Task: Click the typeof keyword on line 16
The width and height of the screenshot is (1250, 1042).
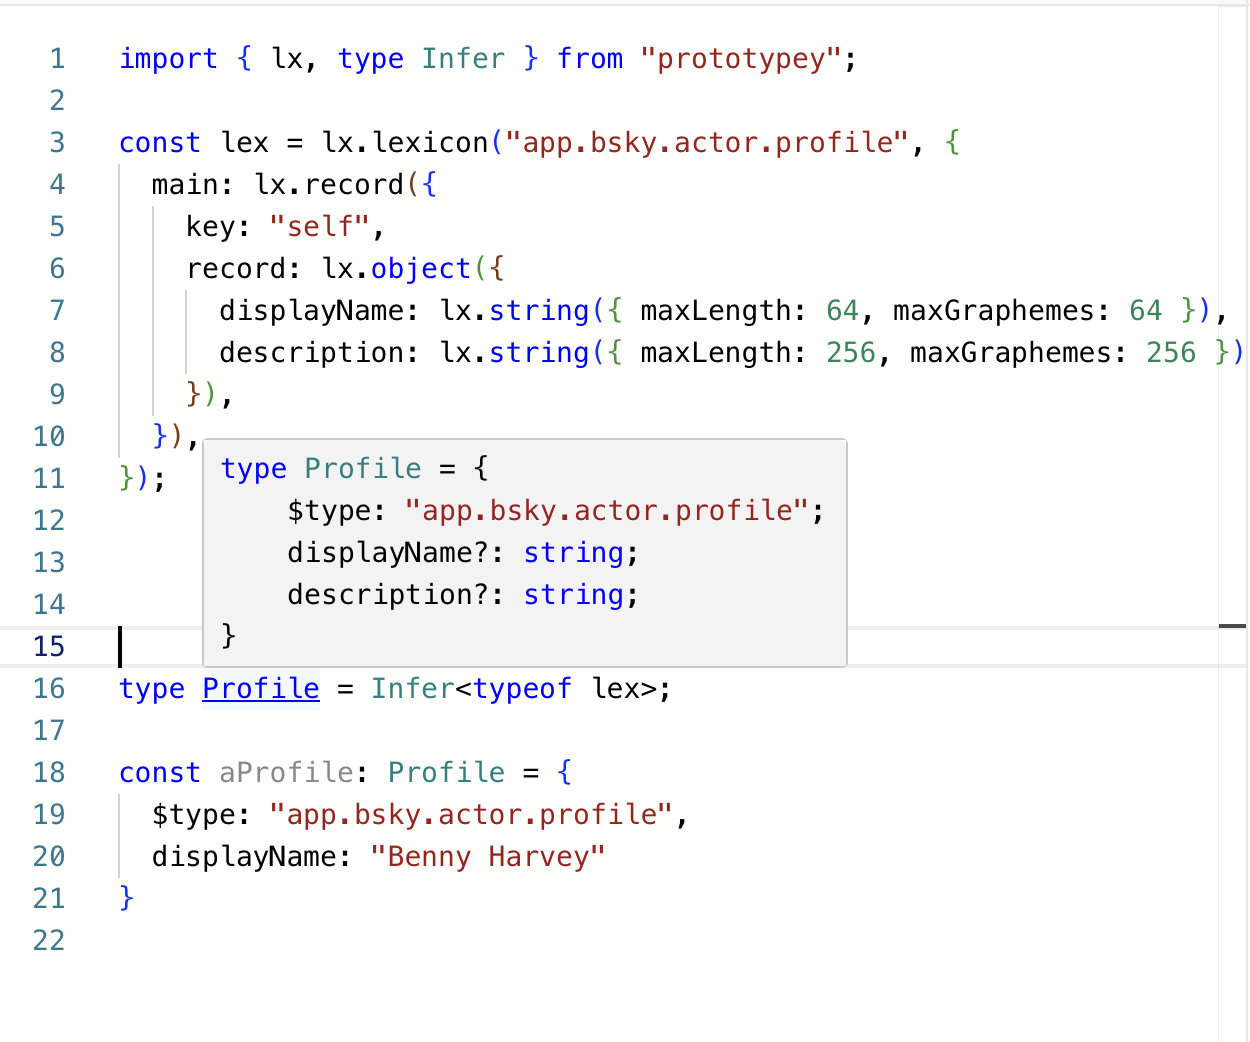Action: (522, 689)
